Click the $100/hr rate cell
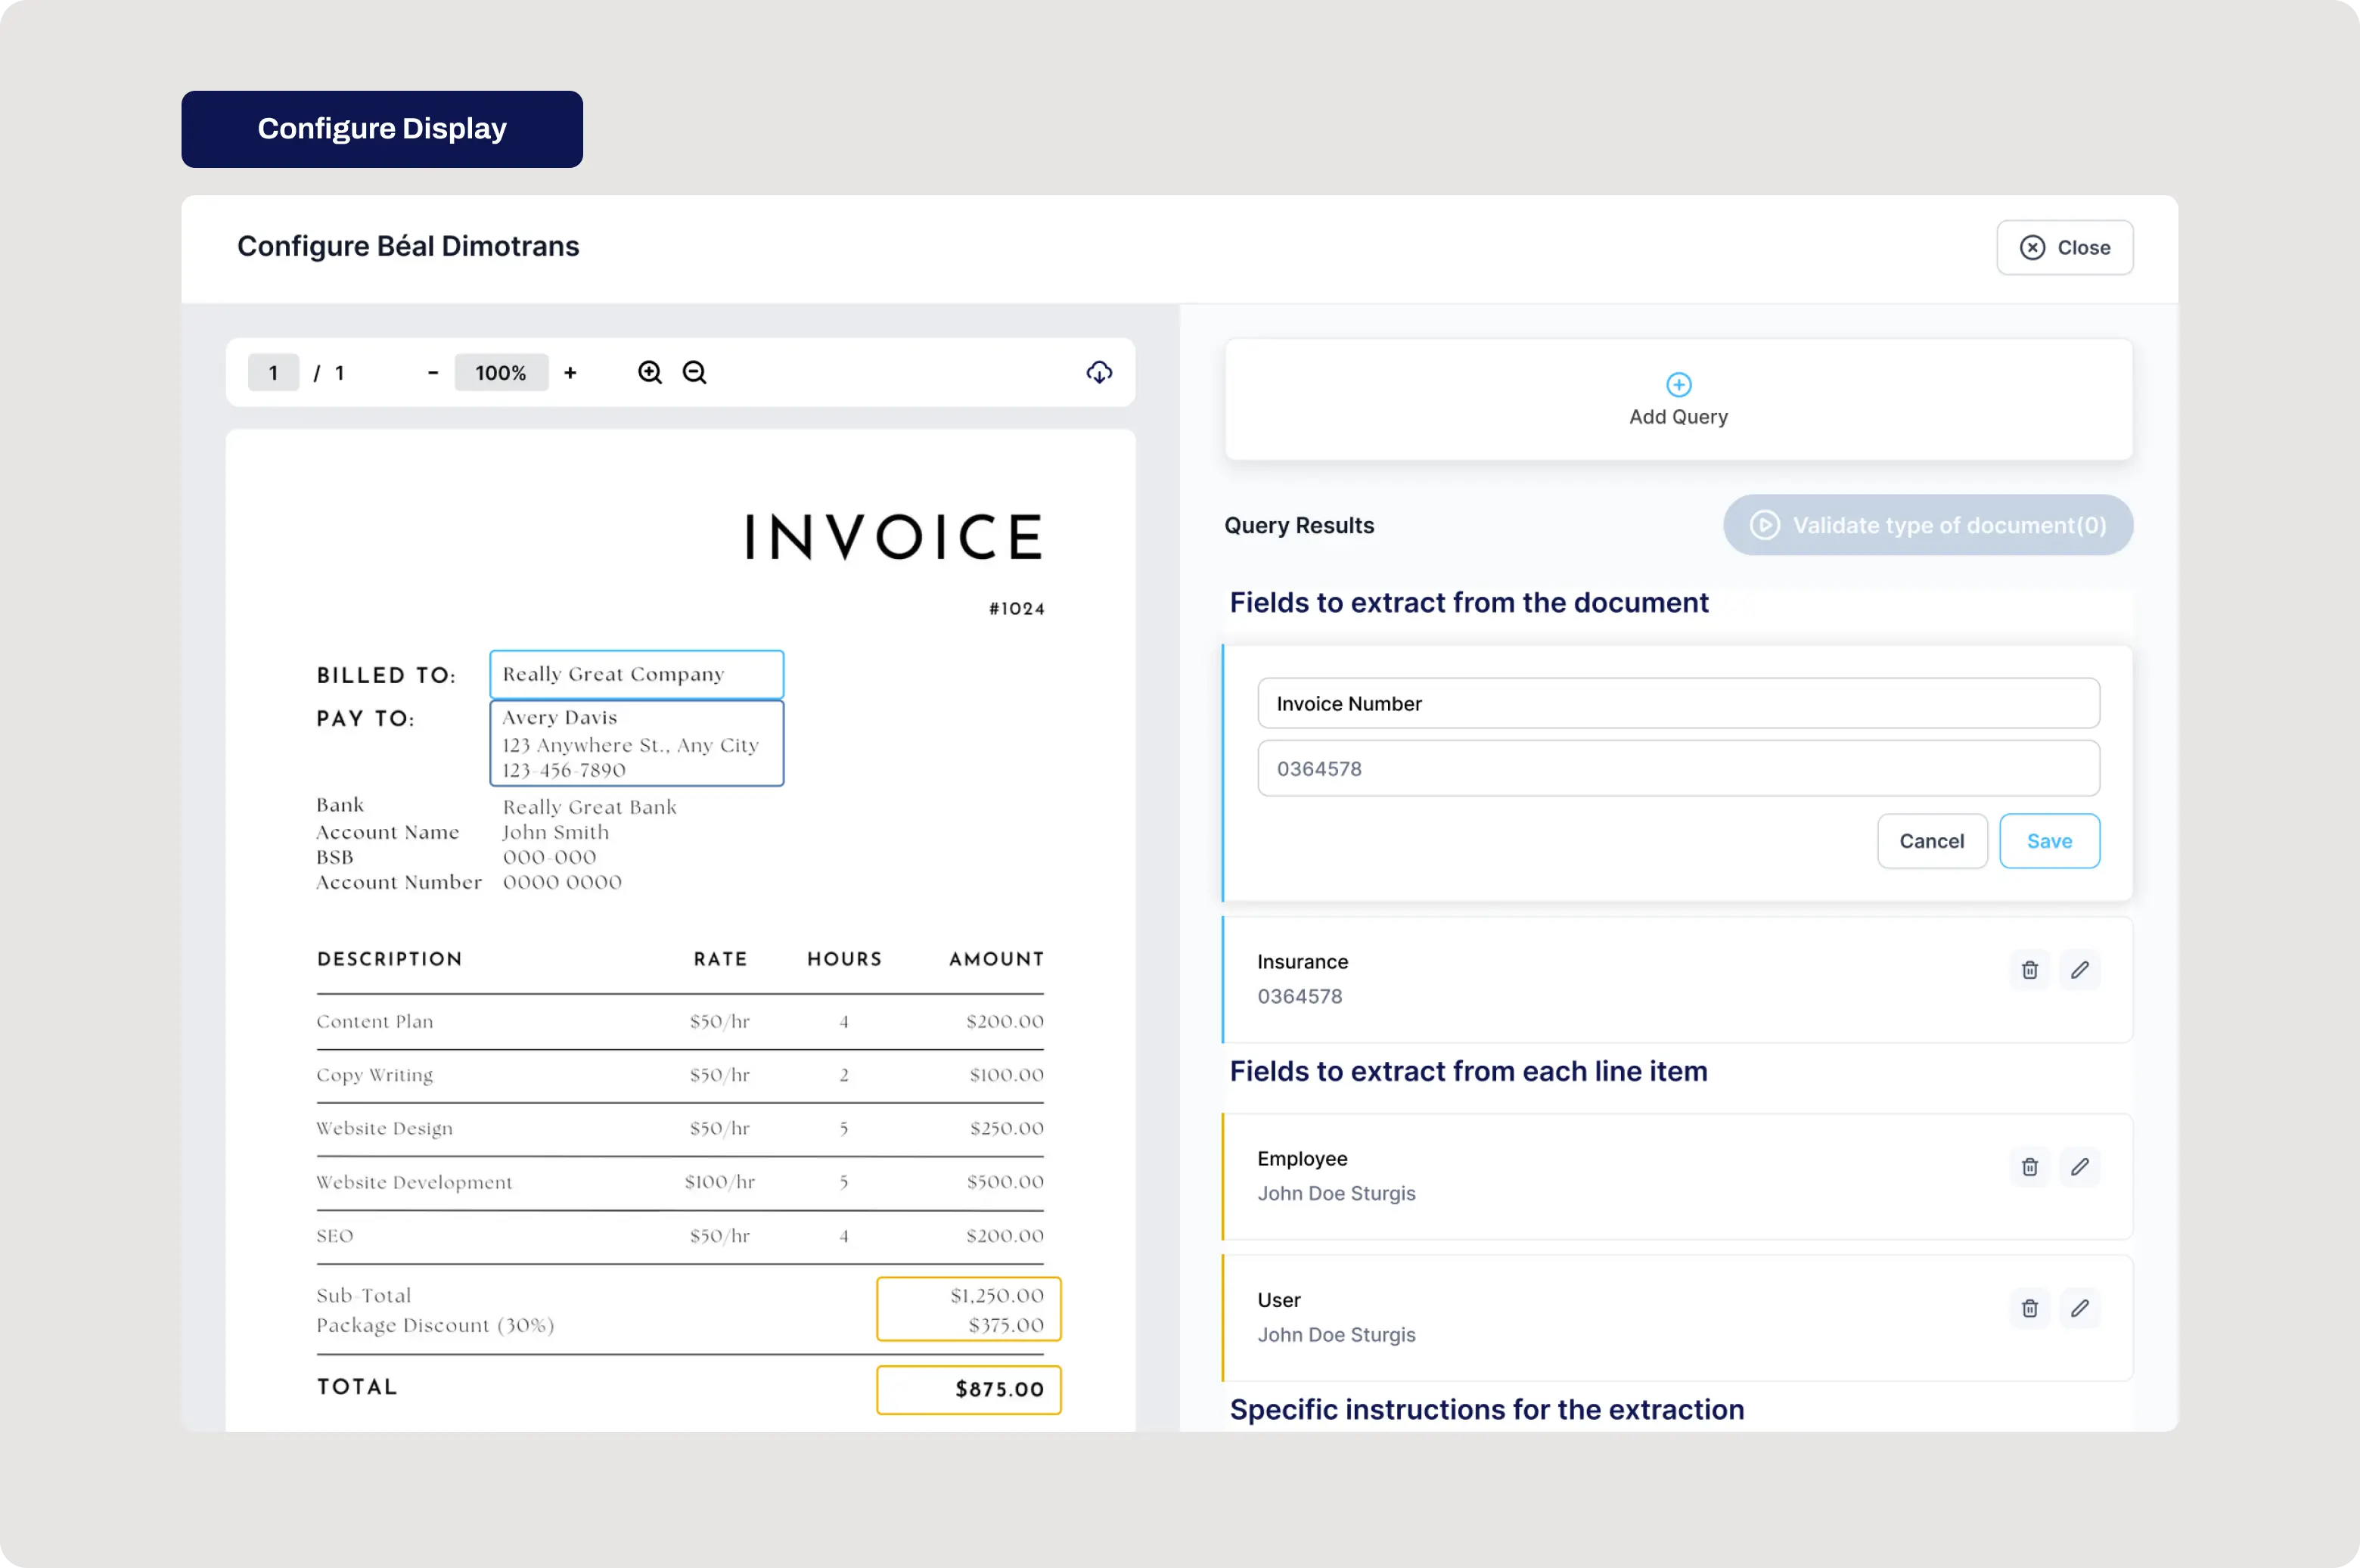The image size is (2360, 1568). [719, 1182]
